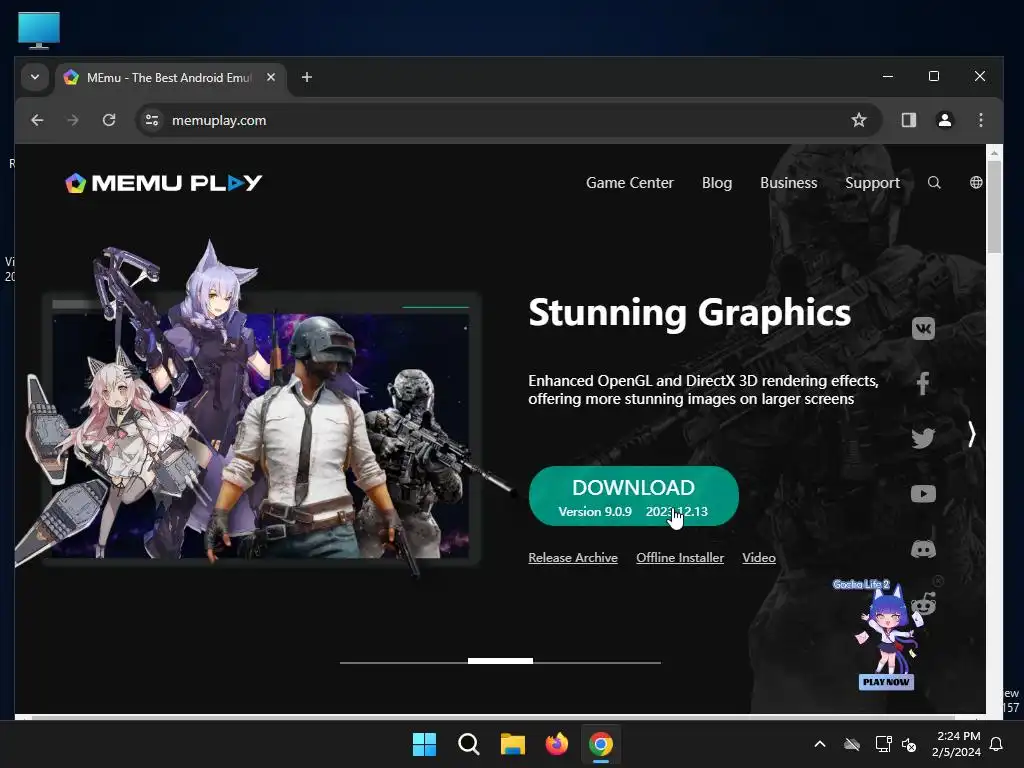This screenshot has width=1024, height=768.
Task: Show hidden system tray icons
Action: pos(820,744)
